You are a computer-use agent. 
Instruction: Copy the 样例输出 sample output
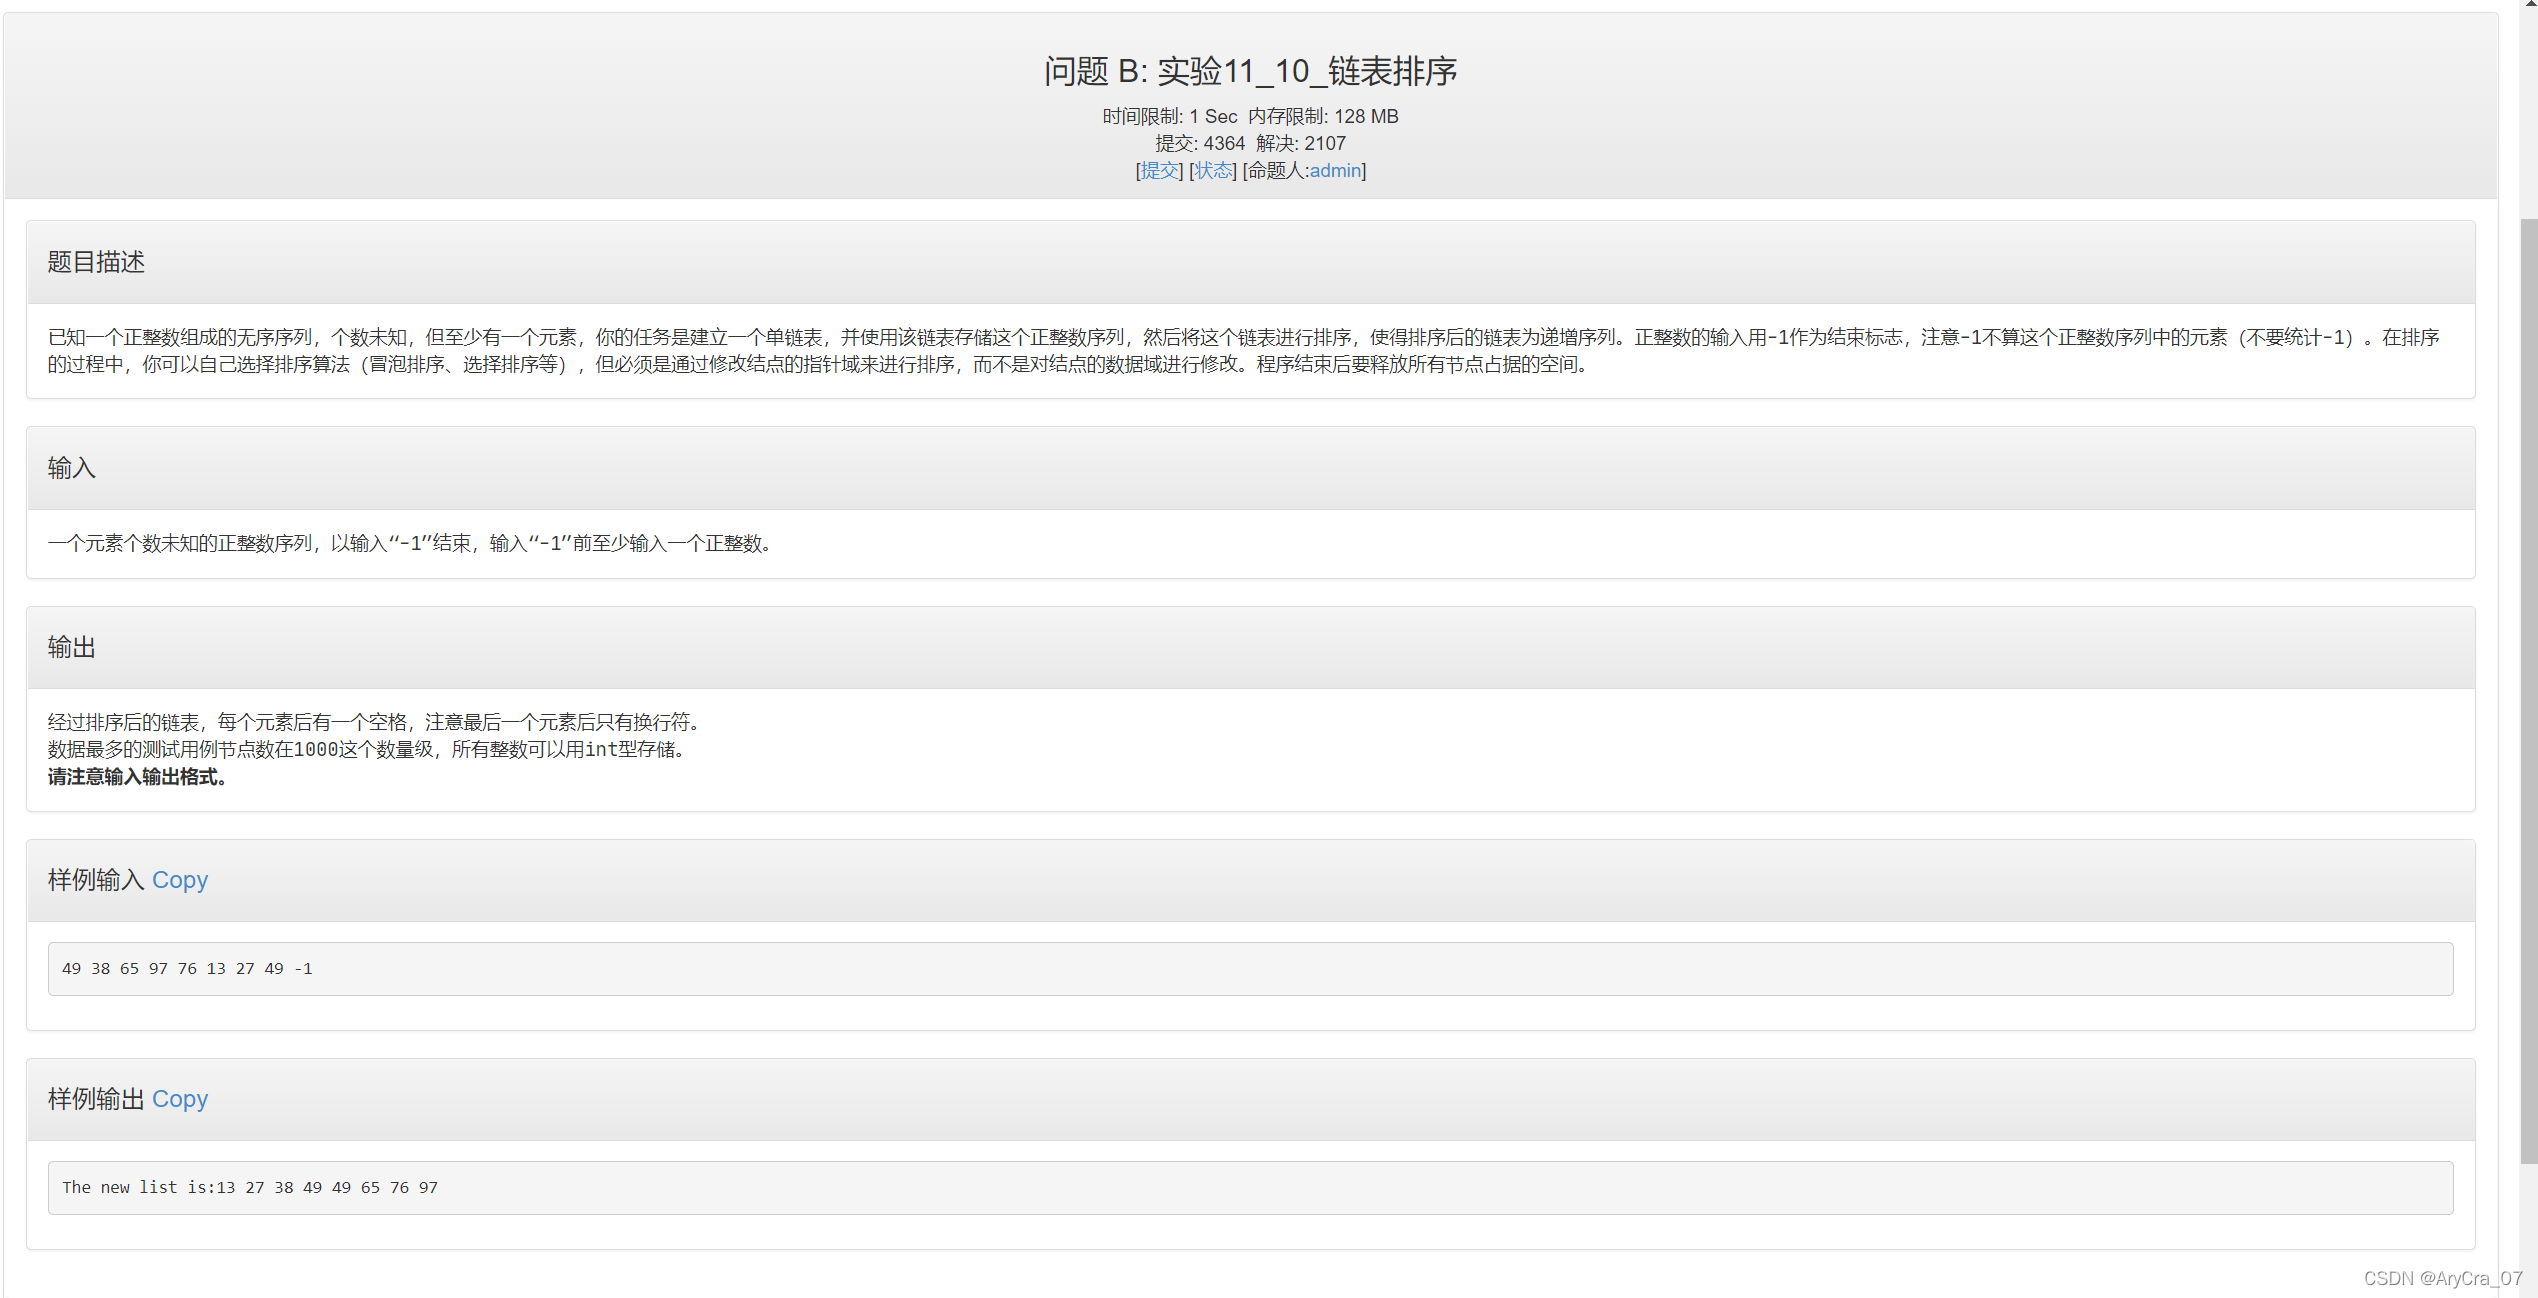180,1099
